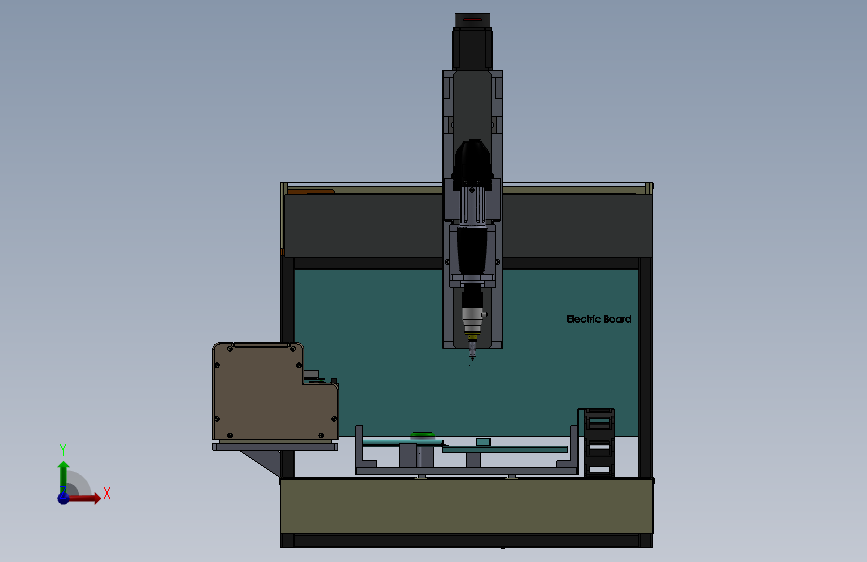Select the olive machine base panel
This screenshot has width=867, height=562.
coord(466,506)
